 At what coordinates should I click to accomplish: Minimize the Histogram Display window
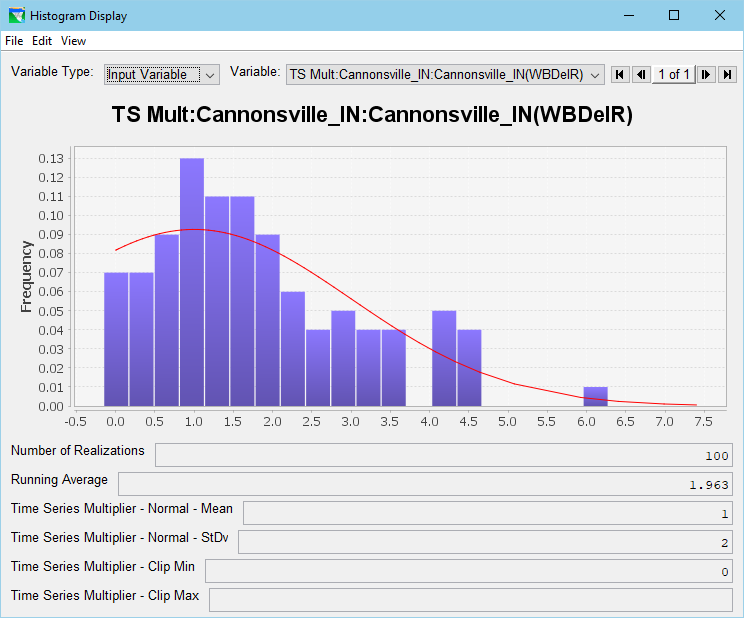[627, 16]
